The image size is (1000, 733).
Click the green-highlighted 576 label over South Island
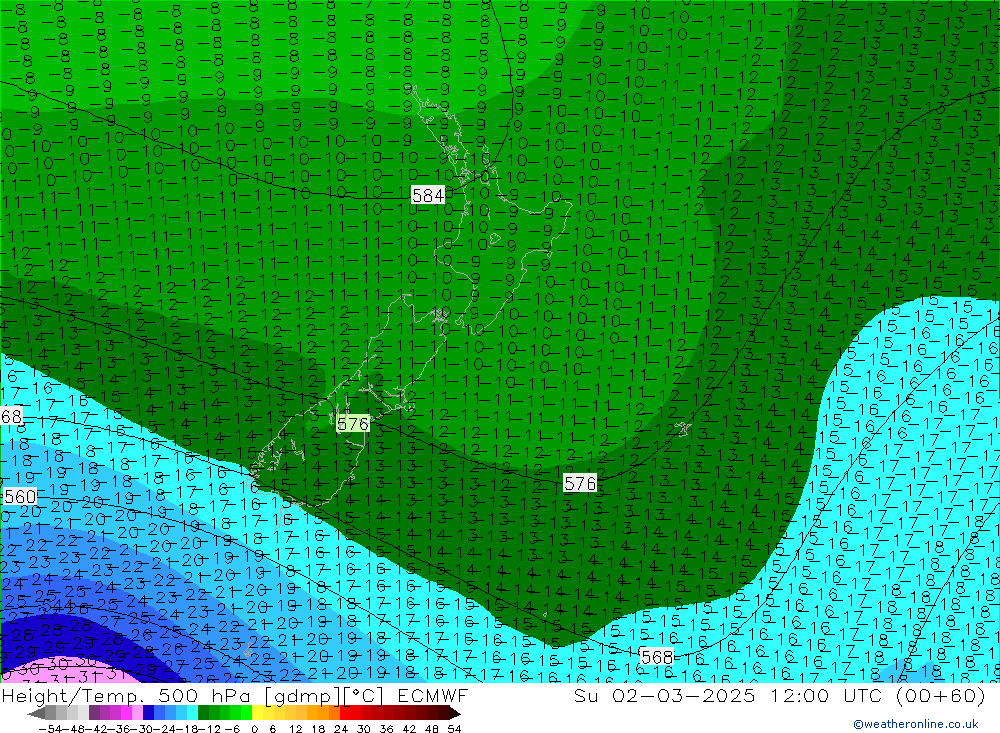click(353, 424)
